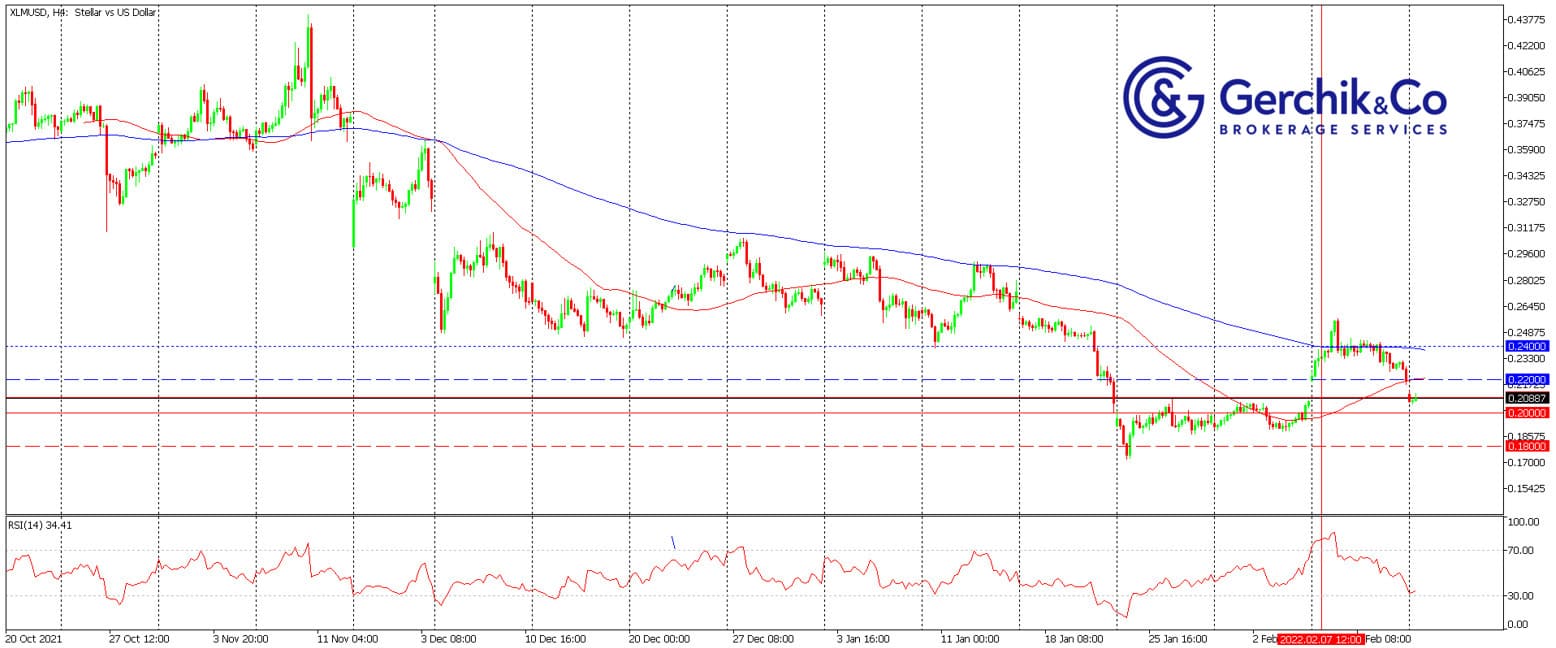The height and width of the screenshot is (648, 1556).
Task: Click the small blue tick mark in RSI panel
Action: click(x=673, y=542)
